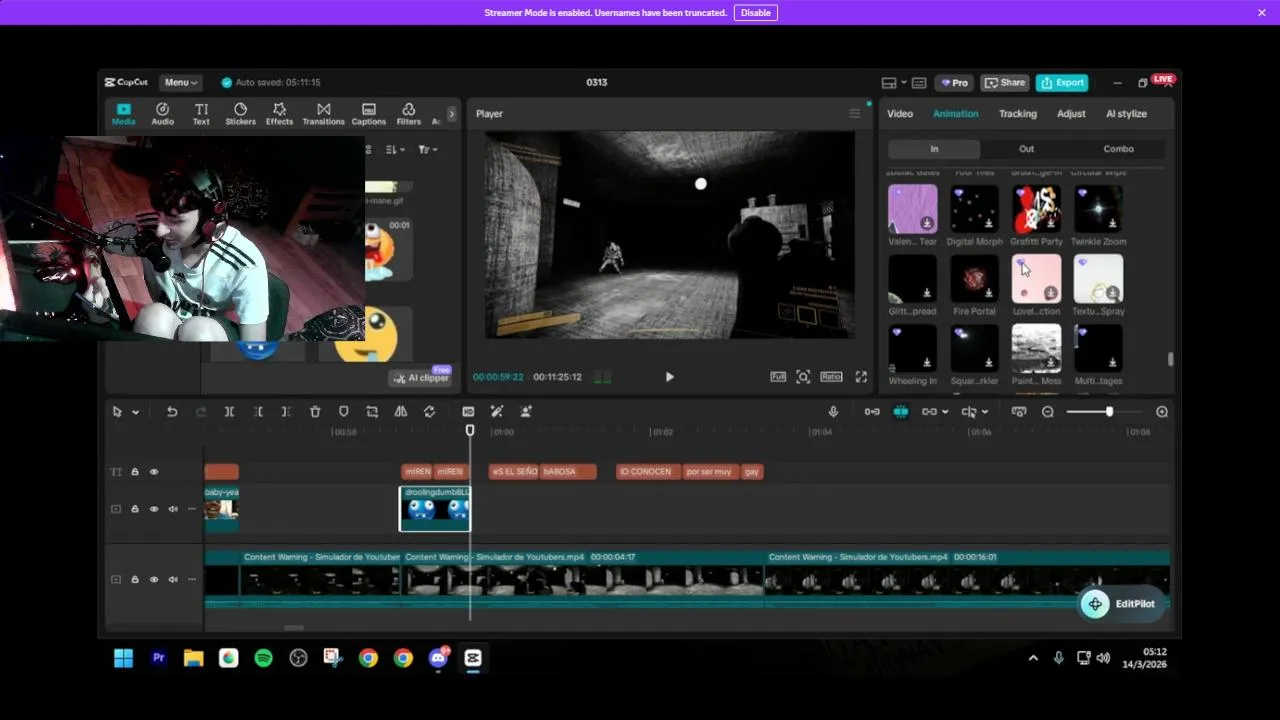The image size is (1280, 720).
Task: Click the animation list scrollbar
Action: point(1170,359)
